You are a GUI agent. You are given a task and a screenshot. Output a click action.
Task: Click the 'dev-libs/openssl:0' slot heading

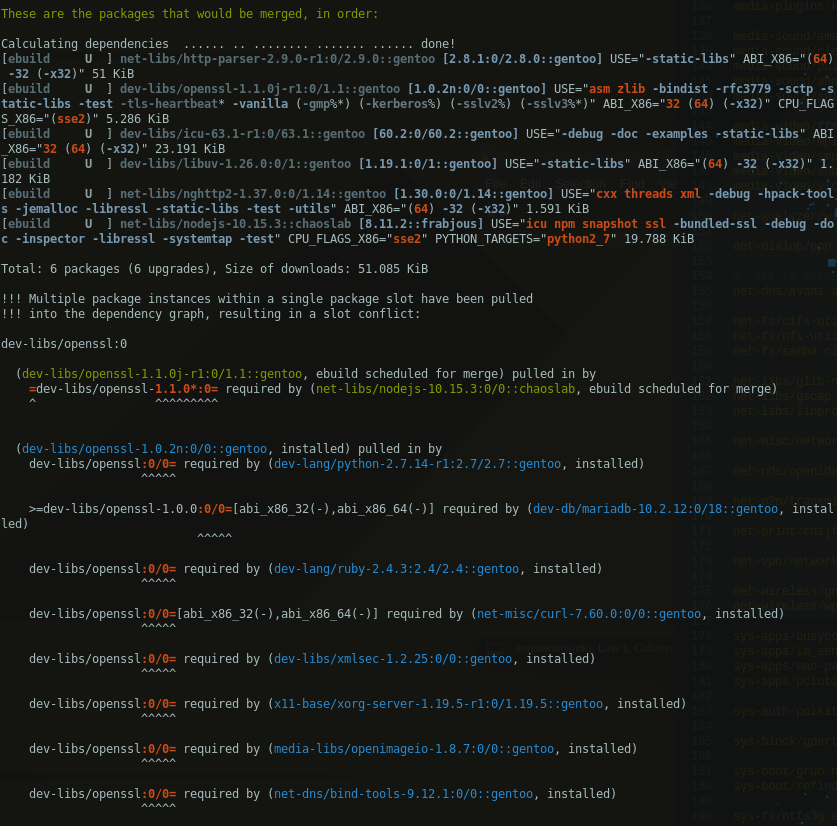pyautogui.click(x=64, y=342)
